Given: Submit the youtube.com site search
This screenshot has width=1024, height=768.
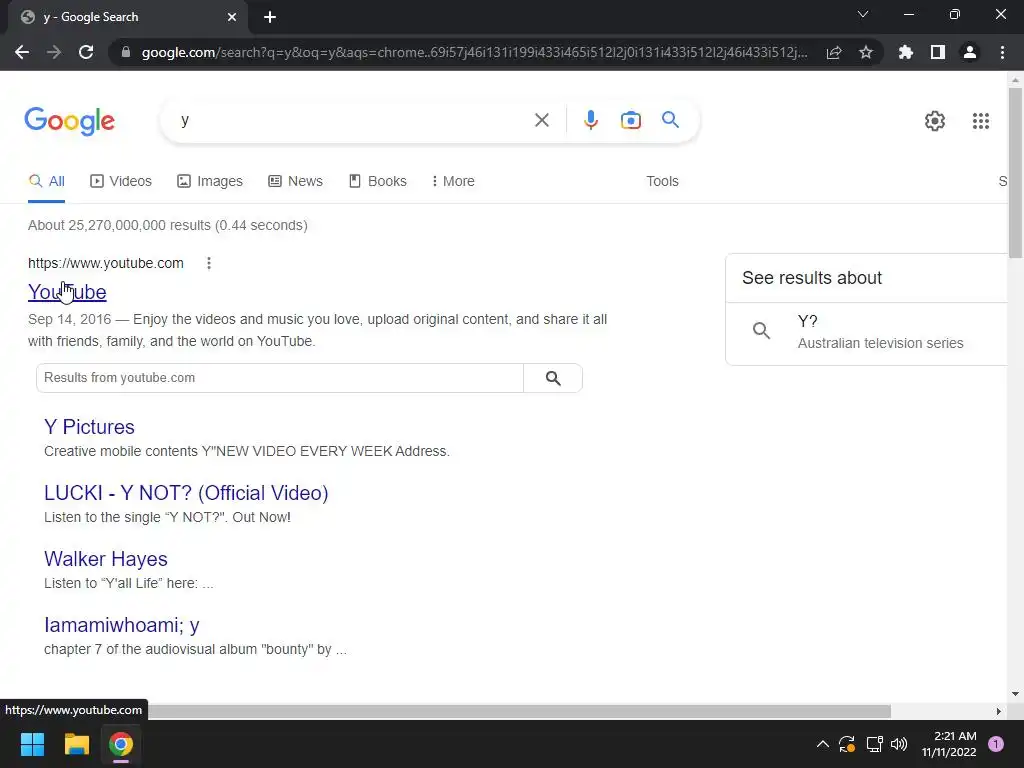Looking at the screenshot, I should pyautogui.click(x=553, y=378).
